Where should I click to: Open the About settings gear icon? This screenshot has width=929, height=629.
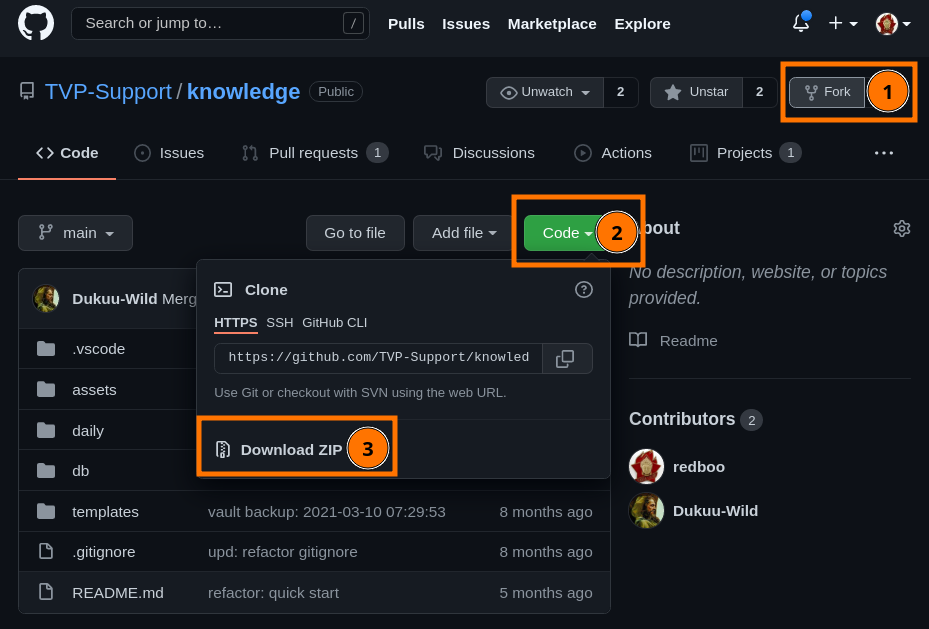pyautogui.click(x=901, y=229)
